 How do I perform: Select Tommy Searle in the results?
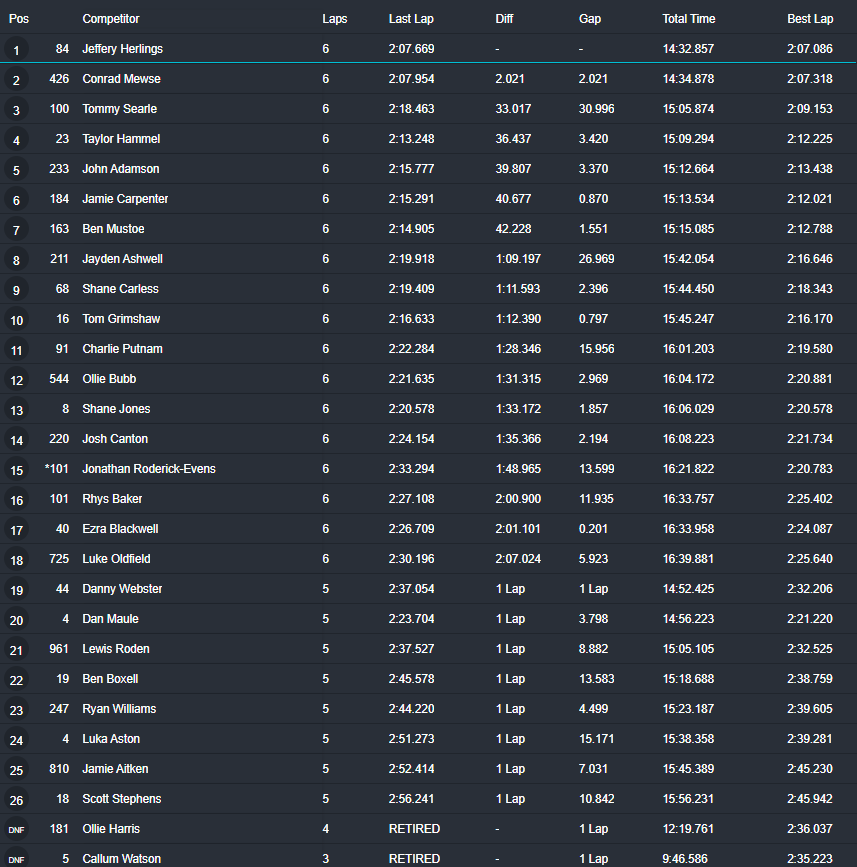(x=119, y=109)
